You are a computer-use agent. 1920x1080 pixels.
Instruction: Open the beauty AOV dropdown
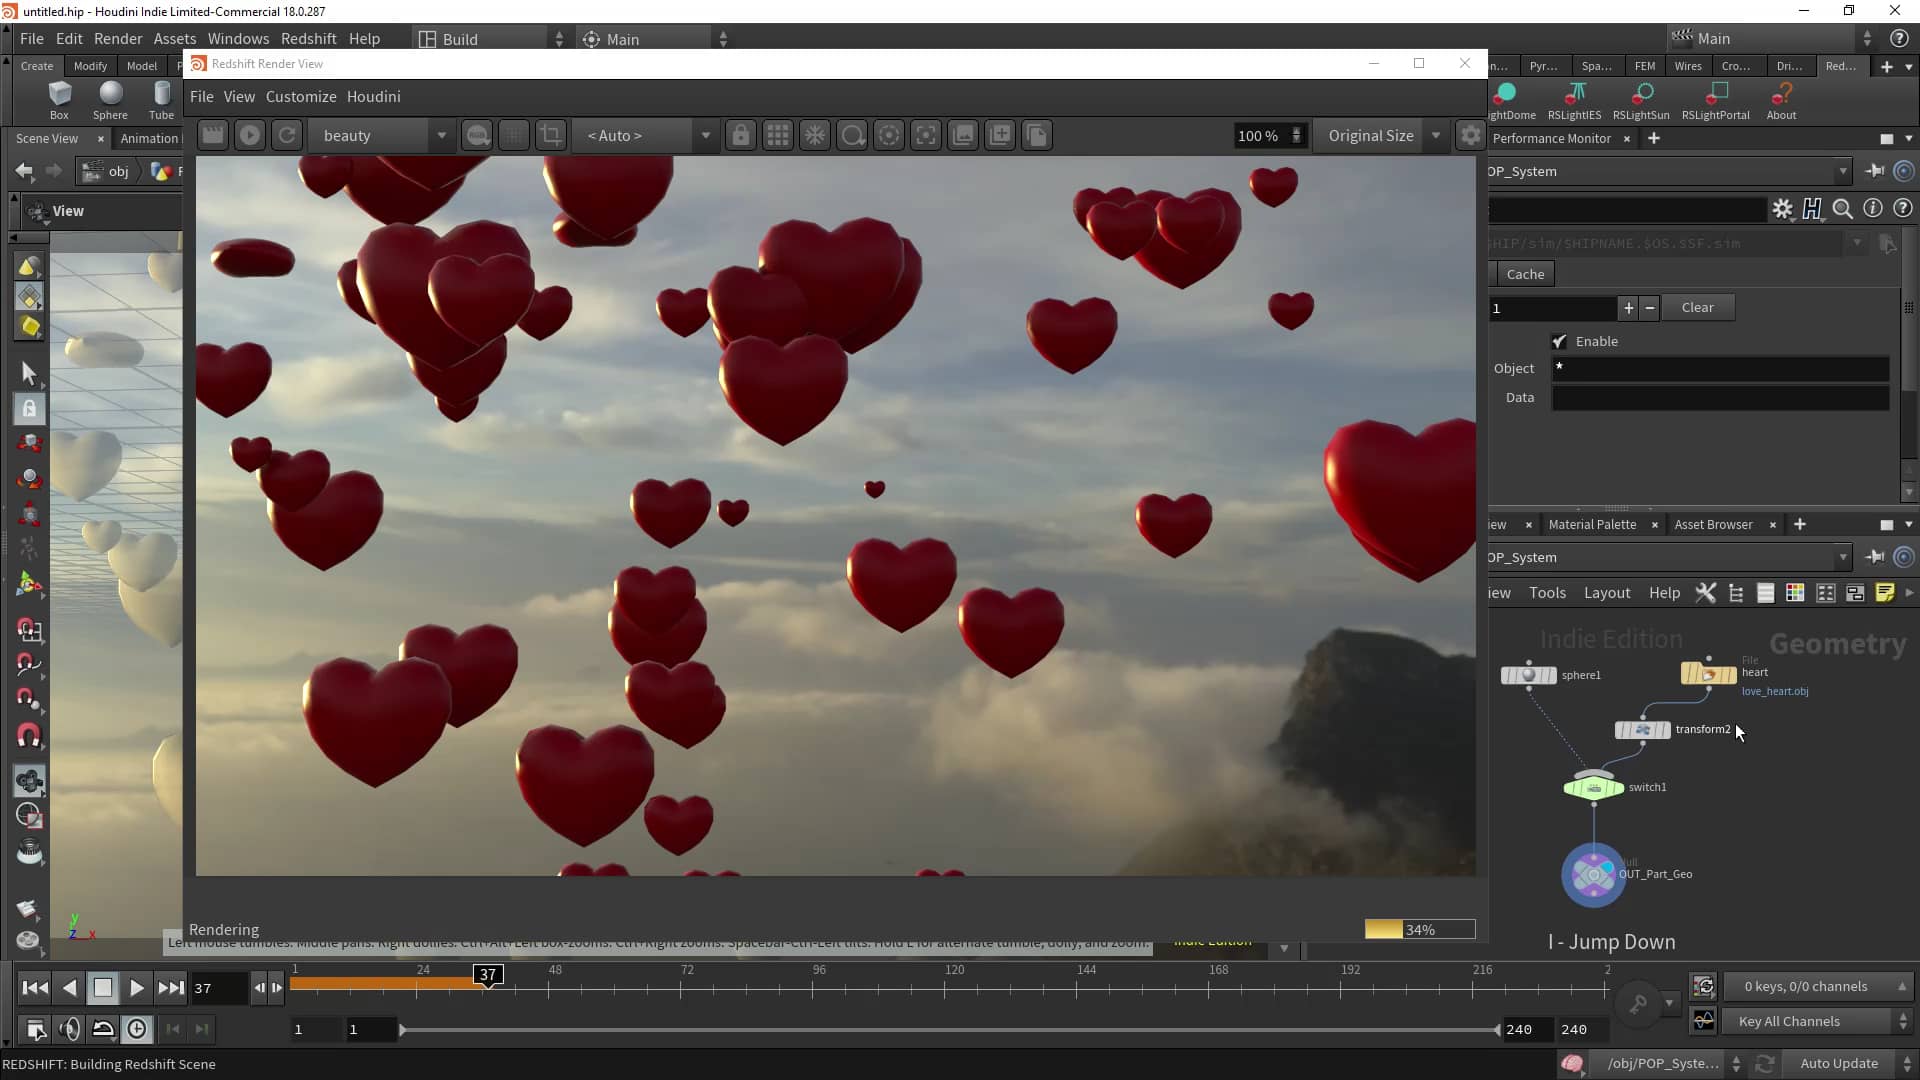click(x=441, y=135)
